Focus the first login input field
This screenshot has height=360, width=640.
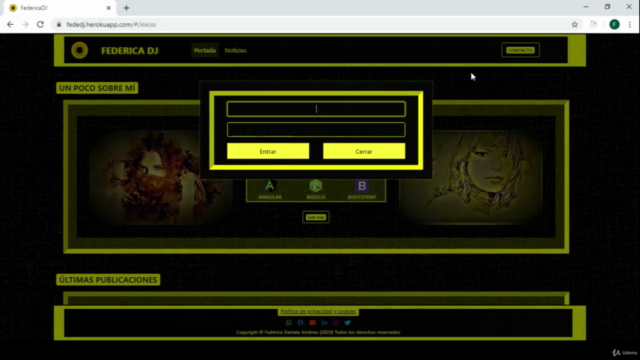(316, 109)
